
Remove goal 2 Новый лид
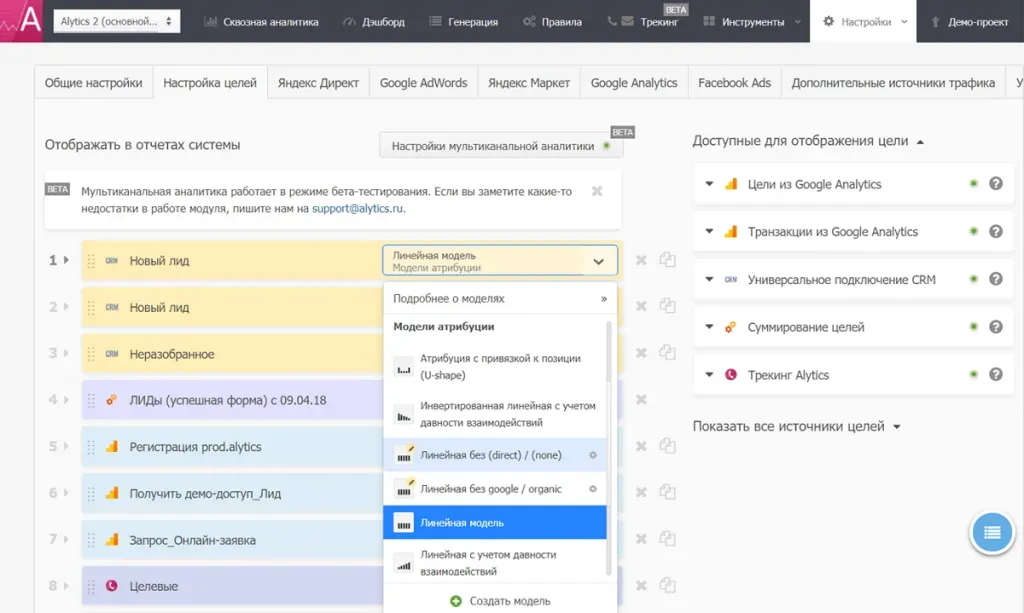click(x=641, y=306)
